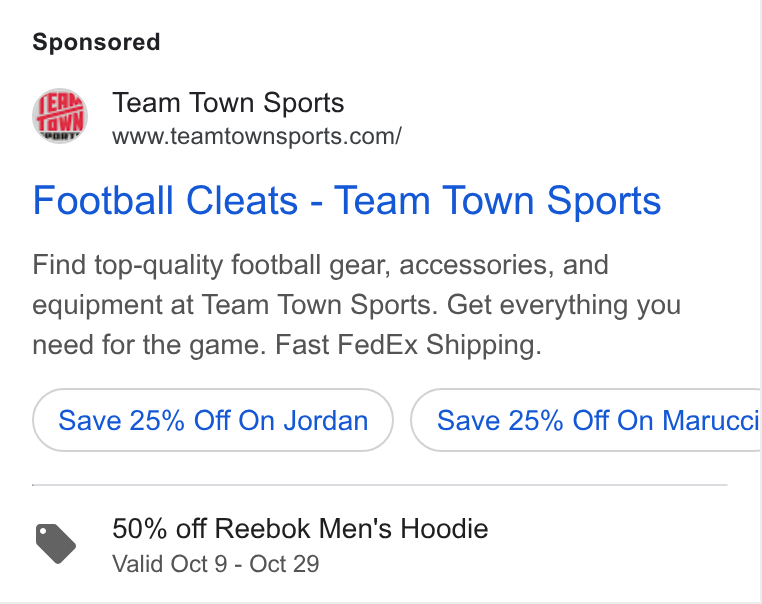Click the Sponsored label
Viewport: 762px width, 604px height.
96,42
